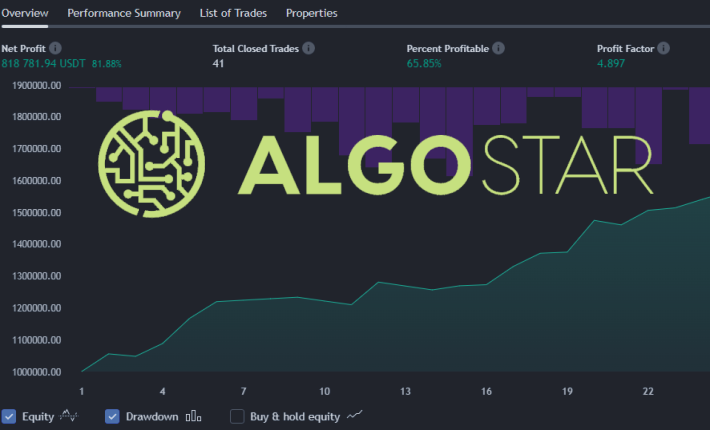Switch to the Overview tab
This screenshot has width=710, height=430.
tap(24, 13)
